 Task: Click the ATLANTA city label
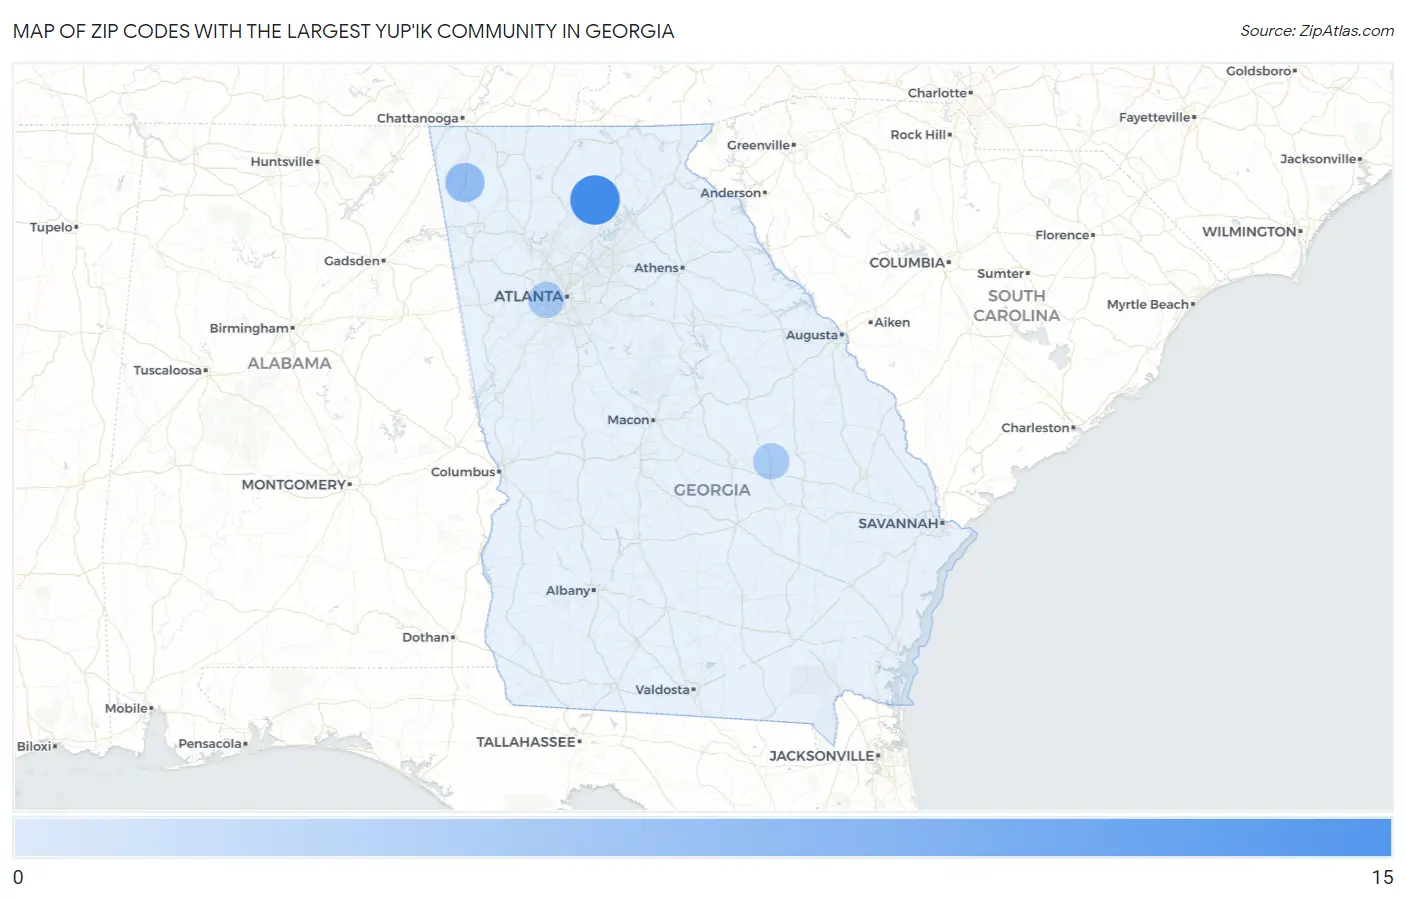[528, 296]
